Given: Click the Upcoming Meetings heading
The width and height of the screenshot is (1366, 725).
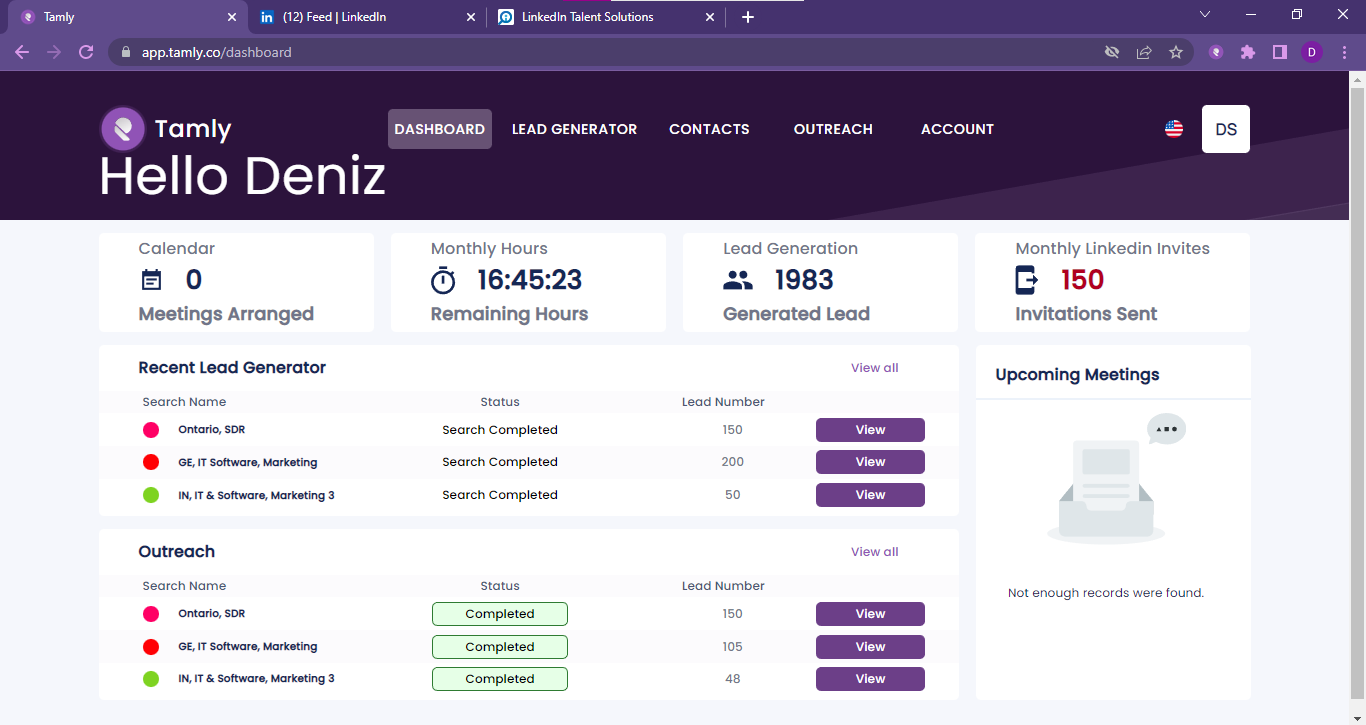Looking at the screenshot, I should pyautogui.click(x=1077, y=375).
